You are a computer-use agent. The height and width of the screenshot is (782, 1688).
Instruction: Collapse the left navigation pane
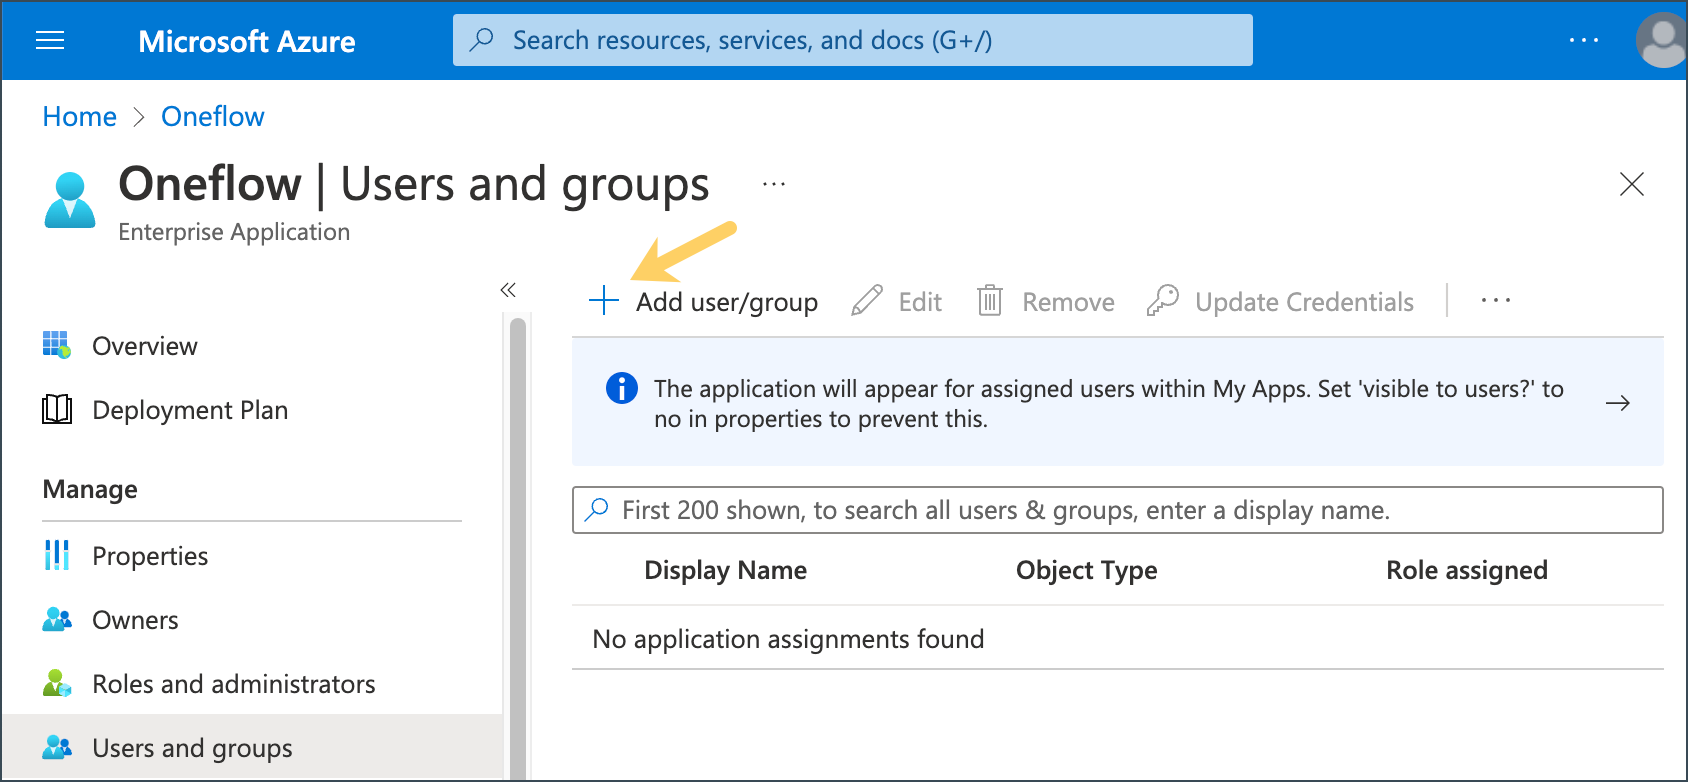[508, 290]
